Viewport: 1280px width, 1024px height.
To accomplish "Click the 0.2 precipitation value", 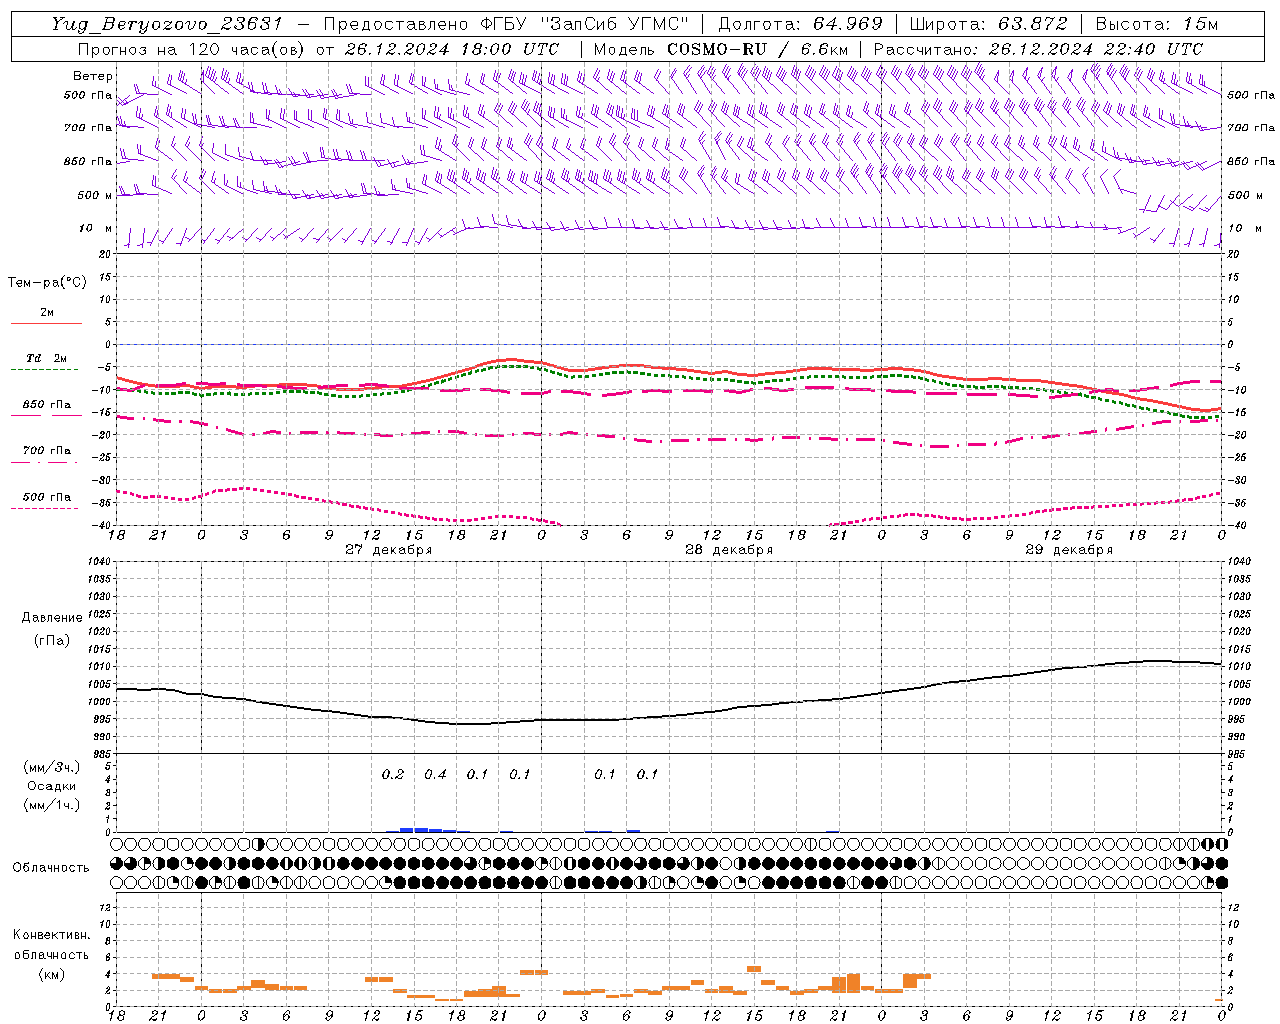I will tap(393, 774).
